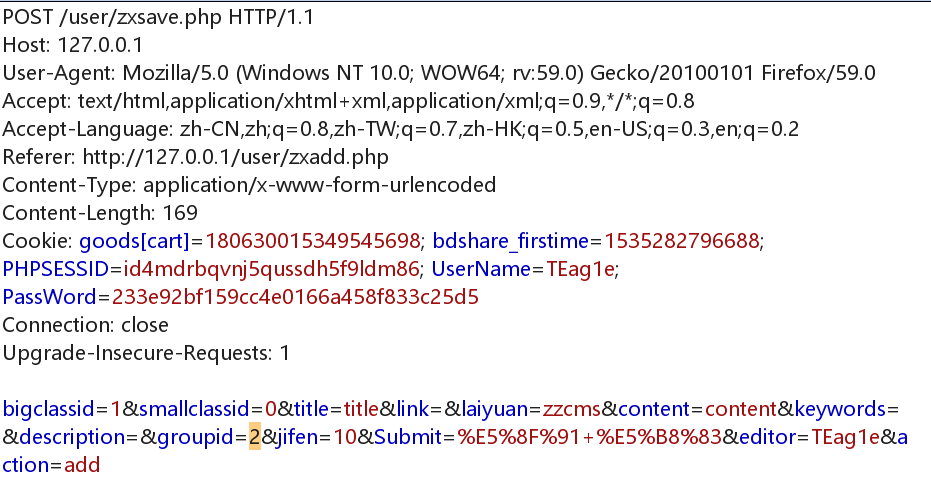Click the Content-Type header line
The image size is (931, 485).
(x=249, y=185)
